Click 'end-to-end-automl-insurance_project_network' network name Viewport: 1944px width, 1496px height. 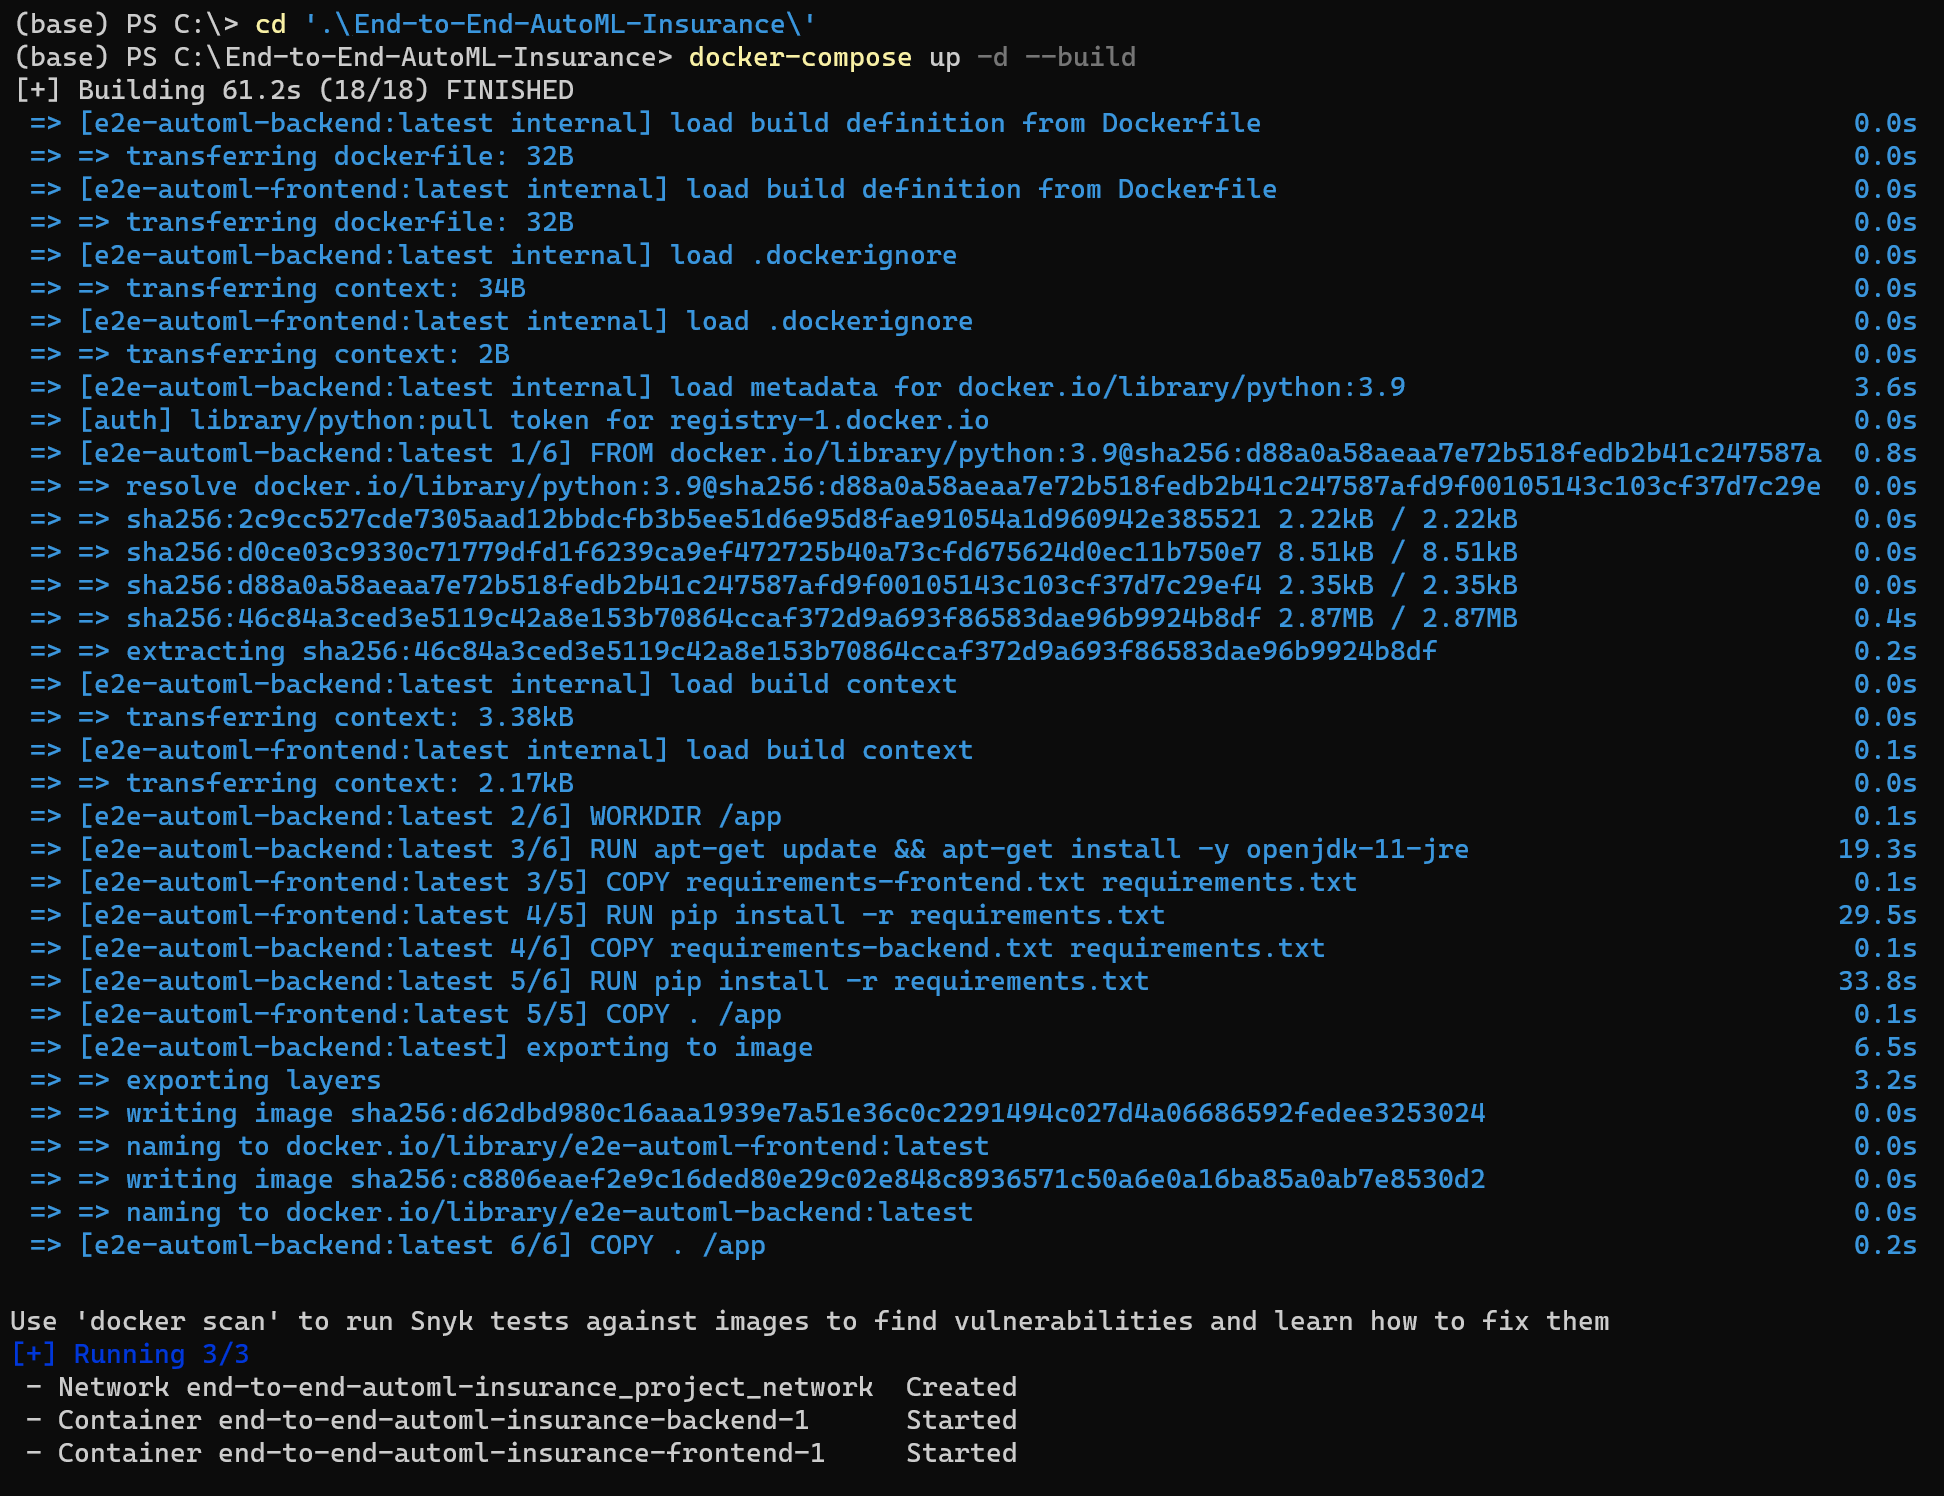[529, 1387]
